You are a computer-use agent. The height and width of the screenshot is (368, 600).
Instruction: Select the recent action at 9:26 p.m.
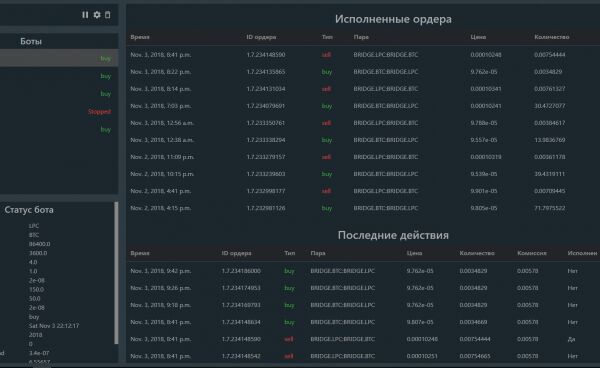363,288
